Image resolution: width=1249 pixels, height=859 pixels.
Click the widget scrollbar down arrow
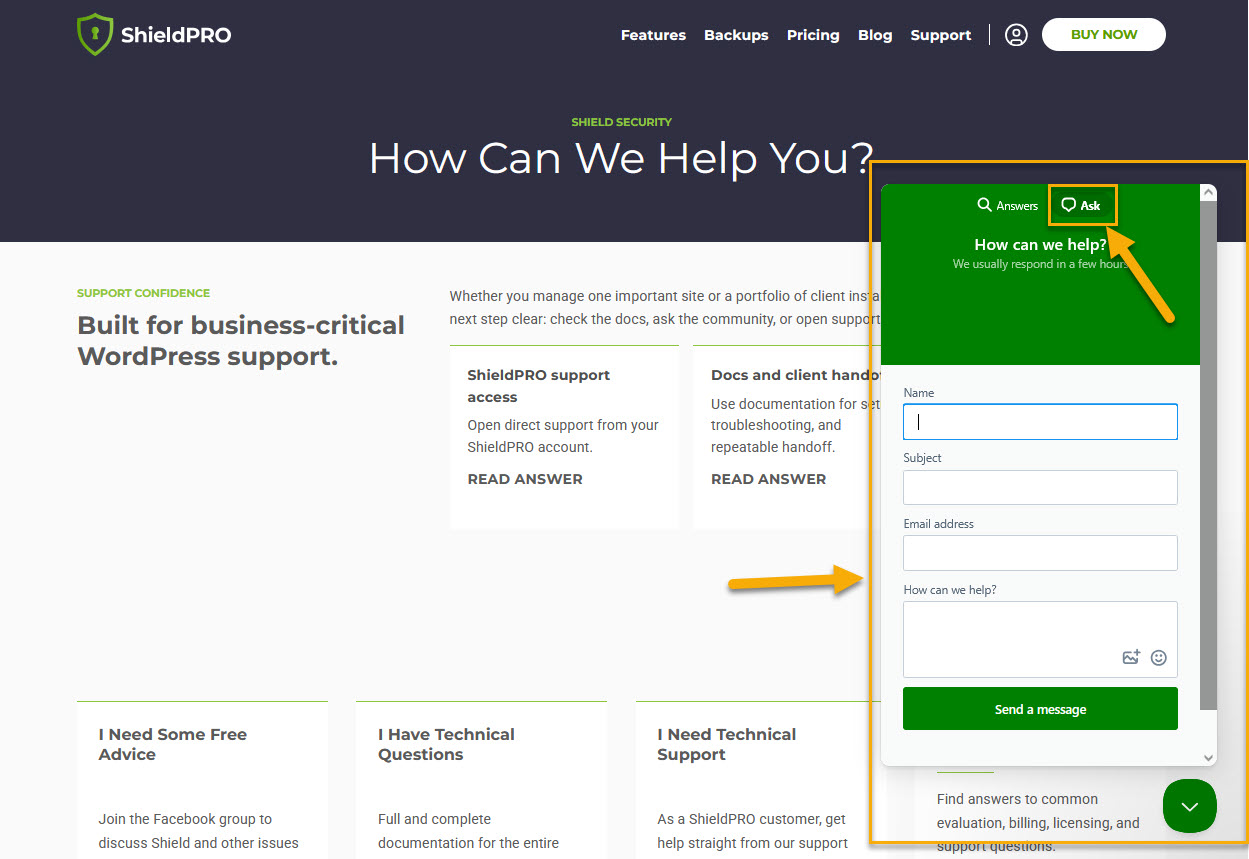point(1208,758)
